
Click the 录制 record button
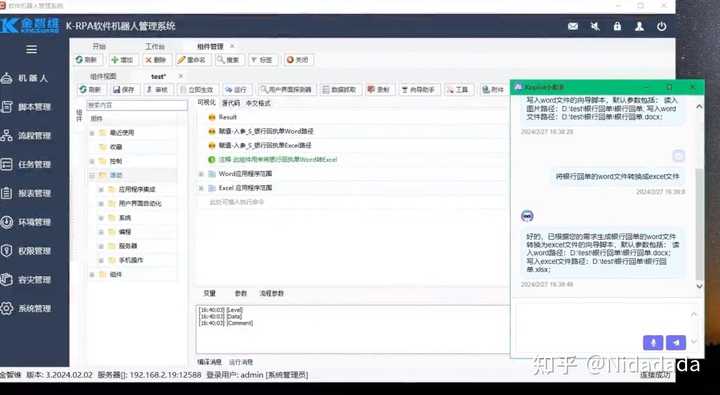pos(379,90)
